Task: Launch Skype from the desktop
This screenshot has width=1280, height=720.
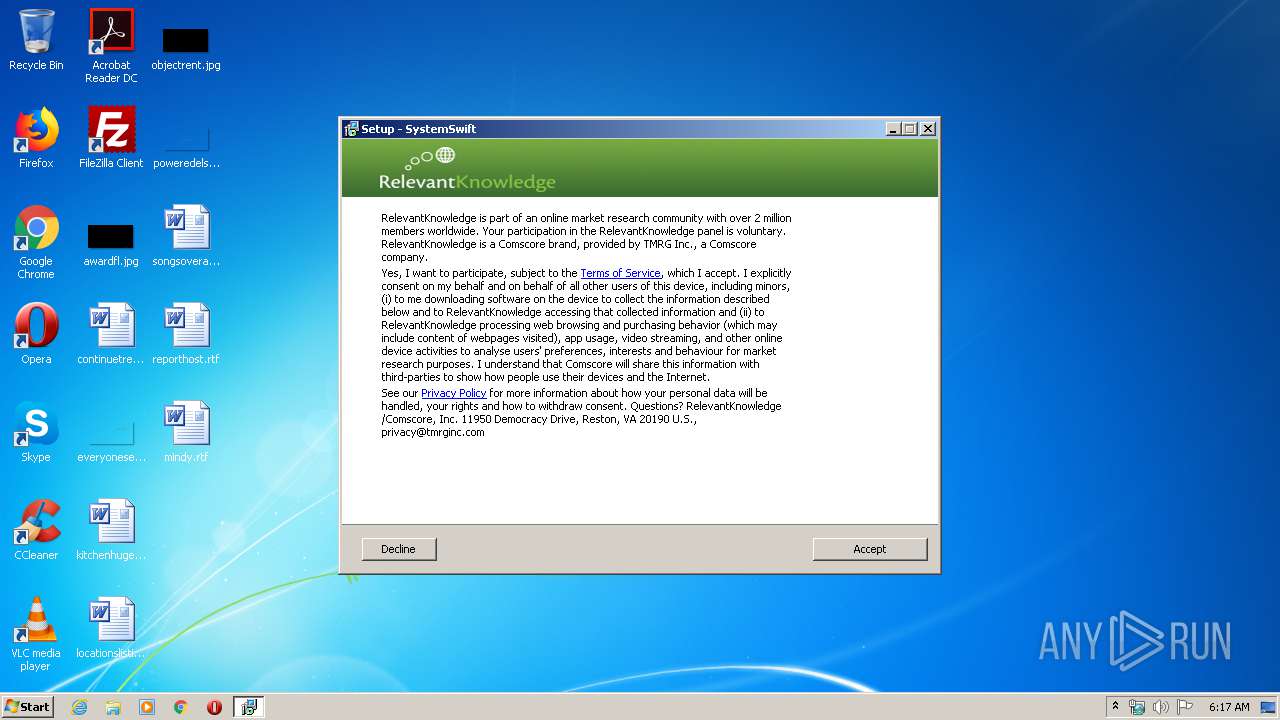Action: 36,432
